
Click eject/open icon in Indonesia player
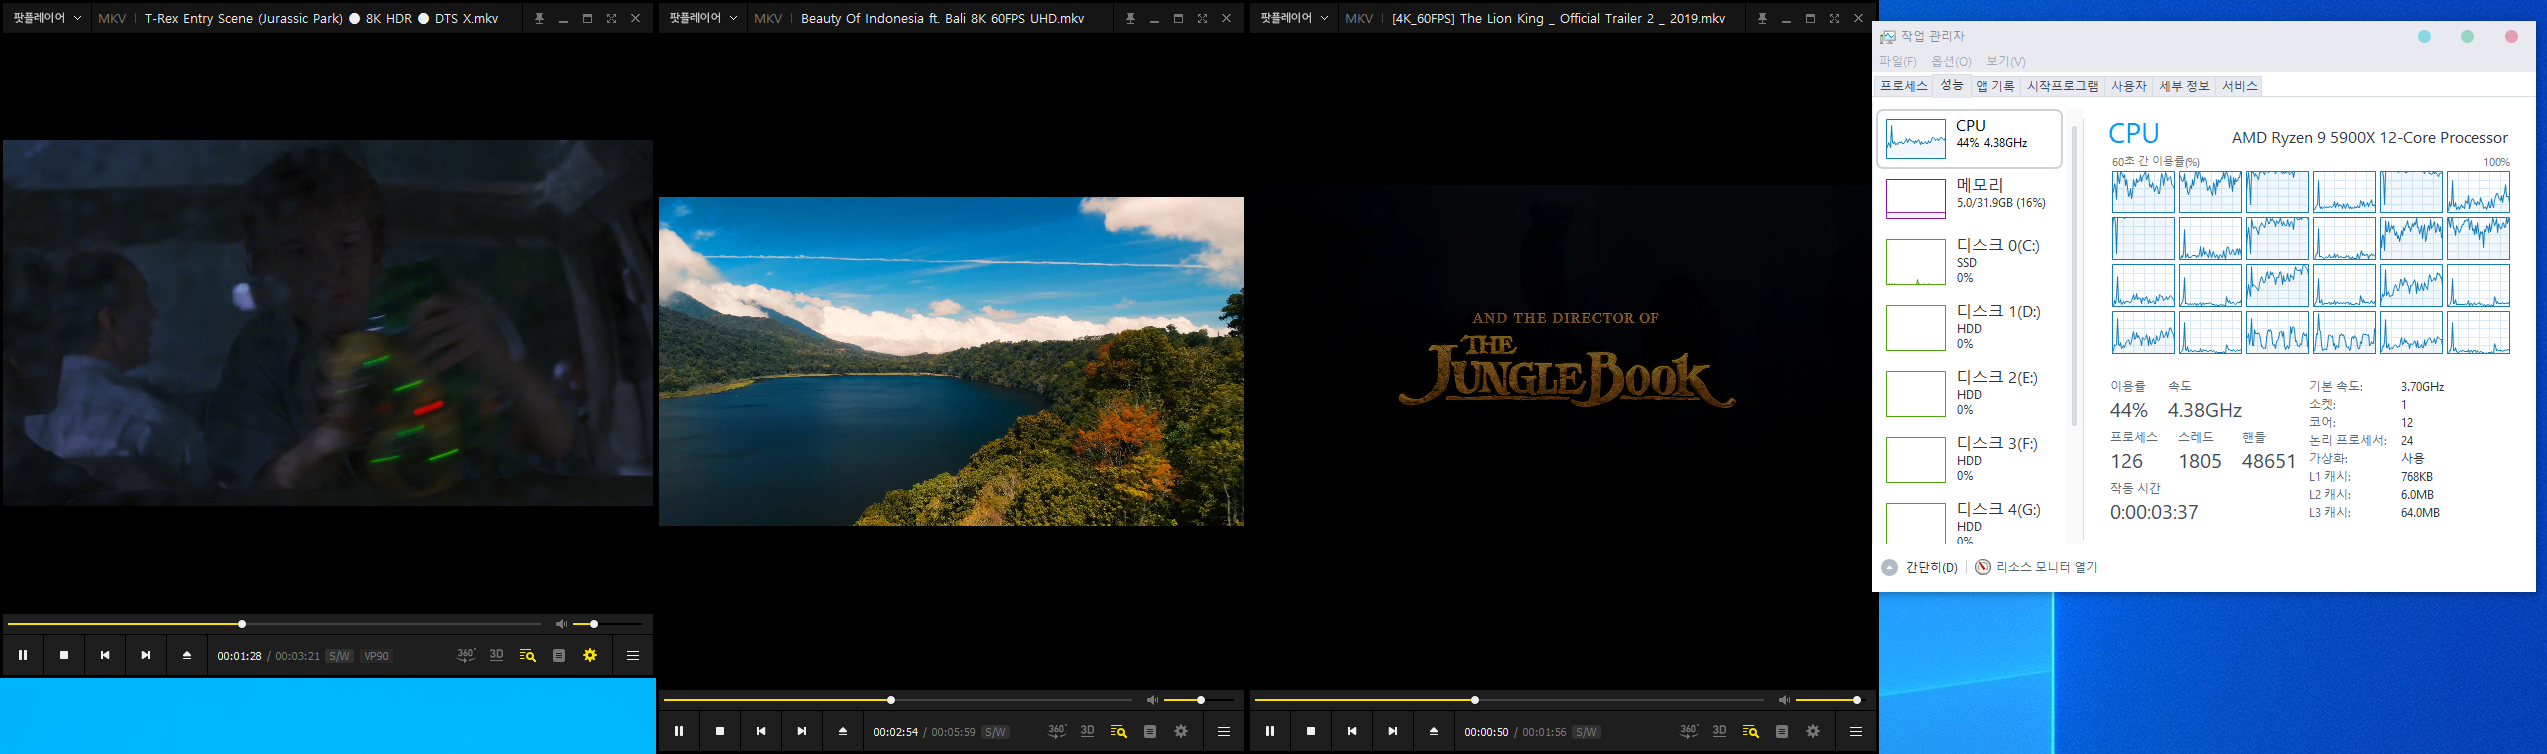[843, 732]
